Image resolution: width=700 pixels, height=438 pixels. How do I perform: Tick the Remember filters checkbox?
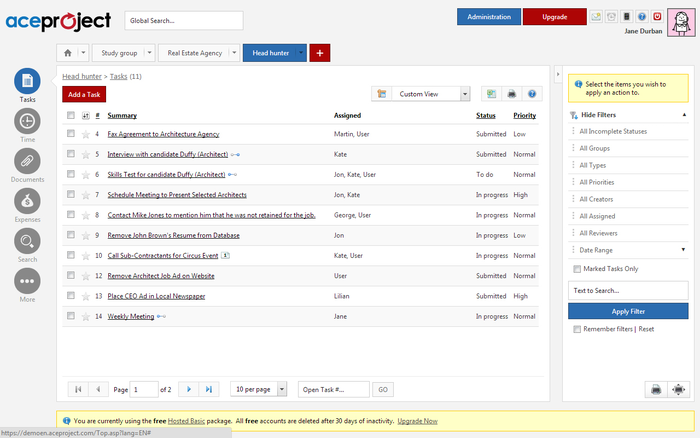click(576, 329)
